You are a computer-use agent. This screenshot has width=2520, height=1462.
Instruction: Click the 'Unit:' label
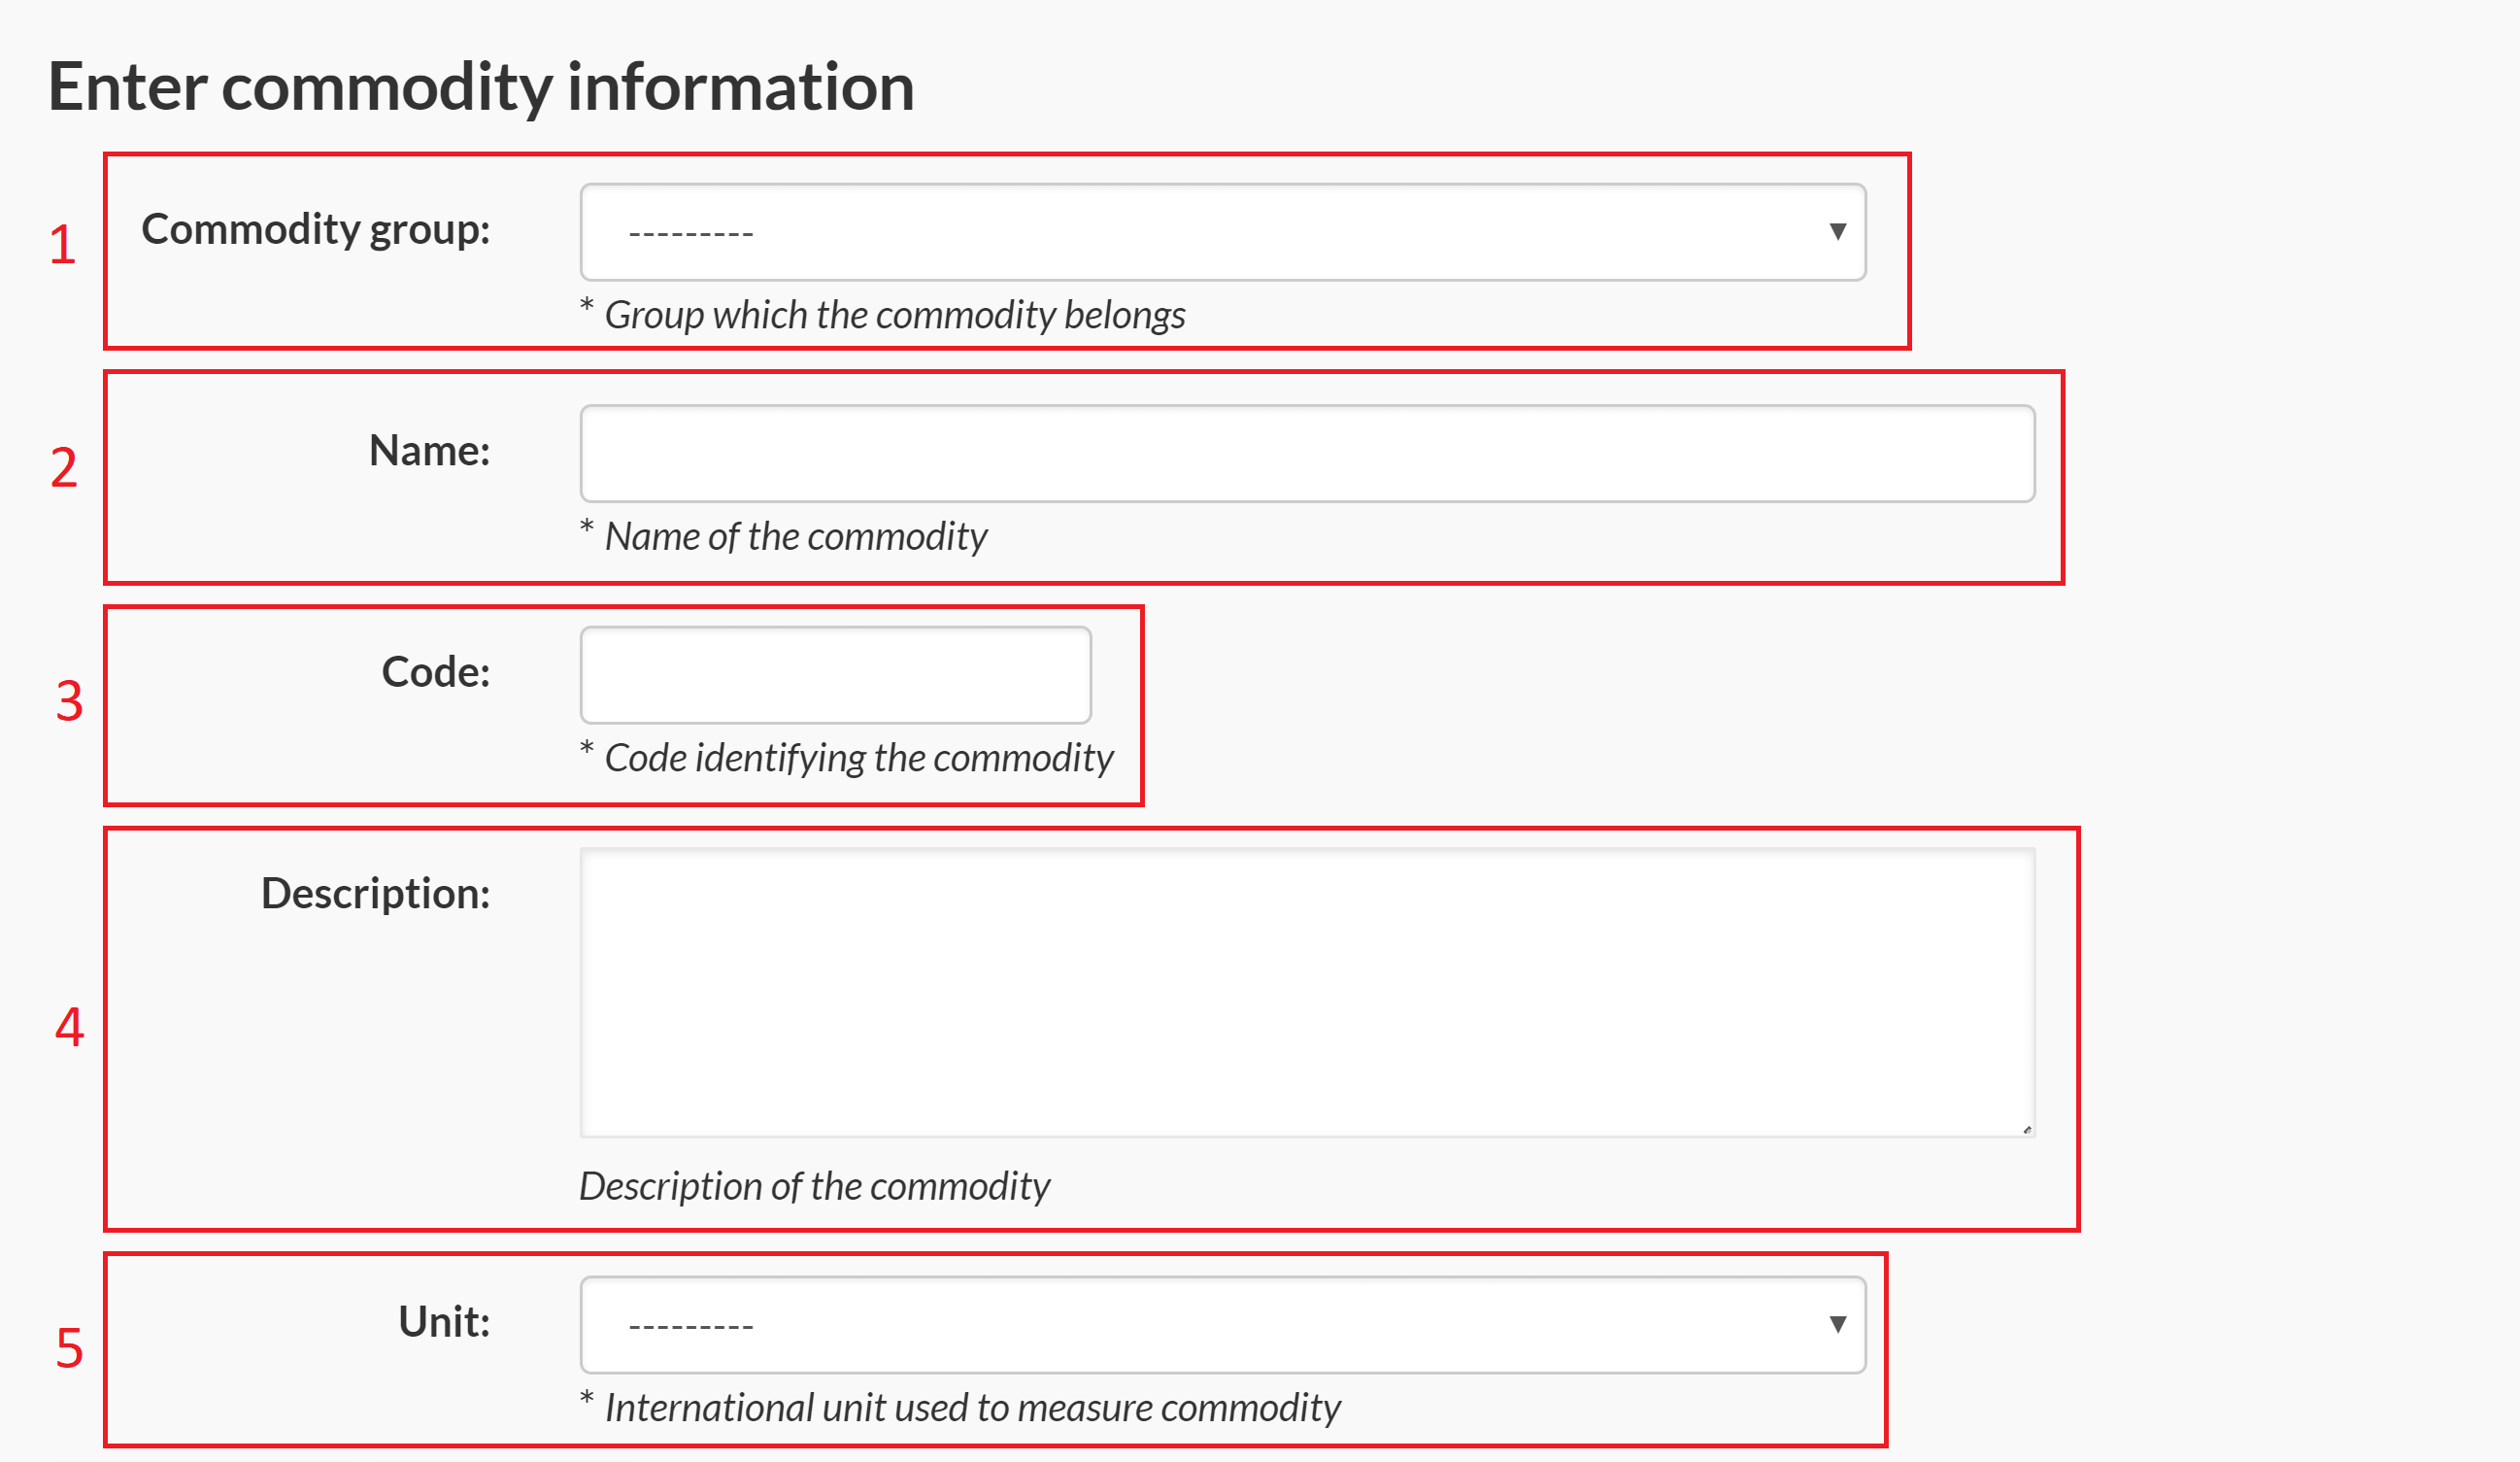[x=444, y=1321]
